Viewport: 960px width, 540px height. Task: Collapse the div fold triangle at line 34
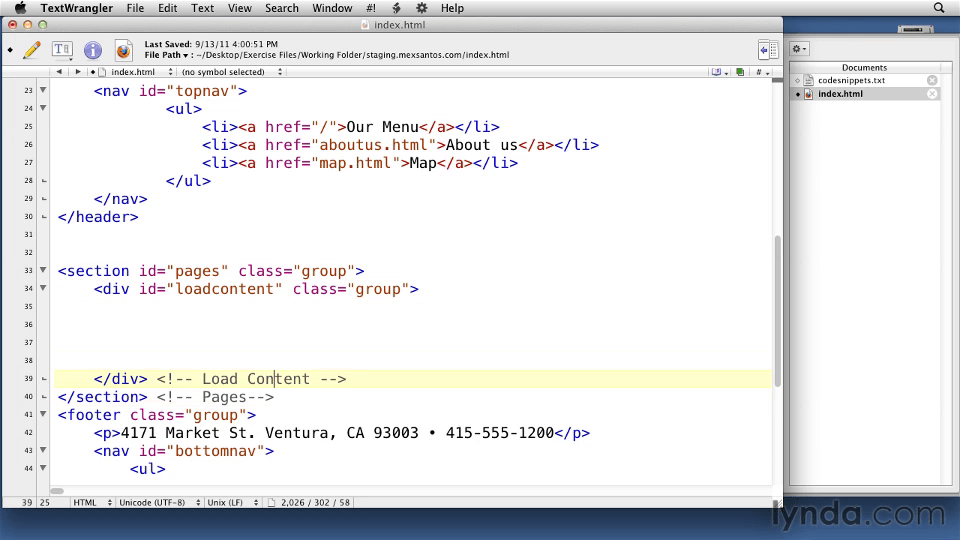tap(43, 288)
